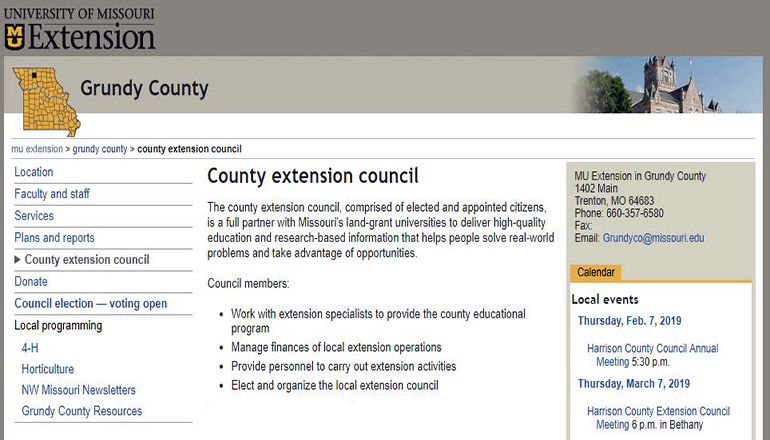The height and width of the screenshot is (440, 770).
Task: Open Grundy County Resources link
Action: [x=82, y=411]
